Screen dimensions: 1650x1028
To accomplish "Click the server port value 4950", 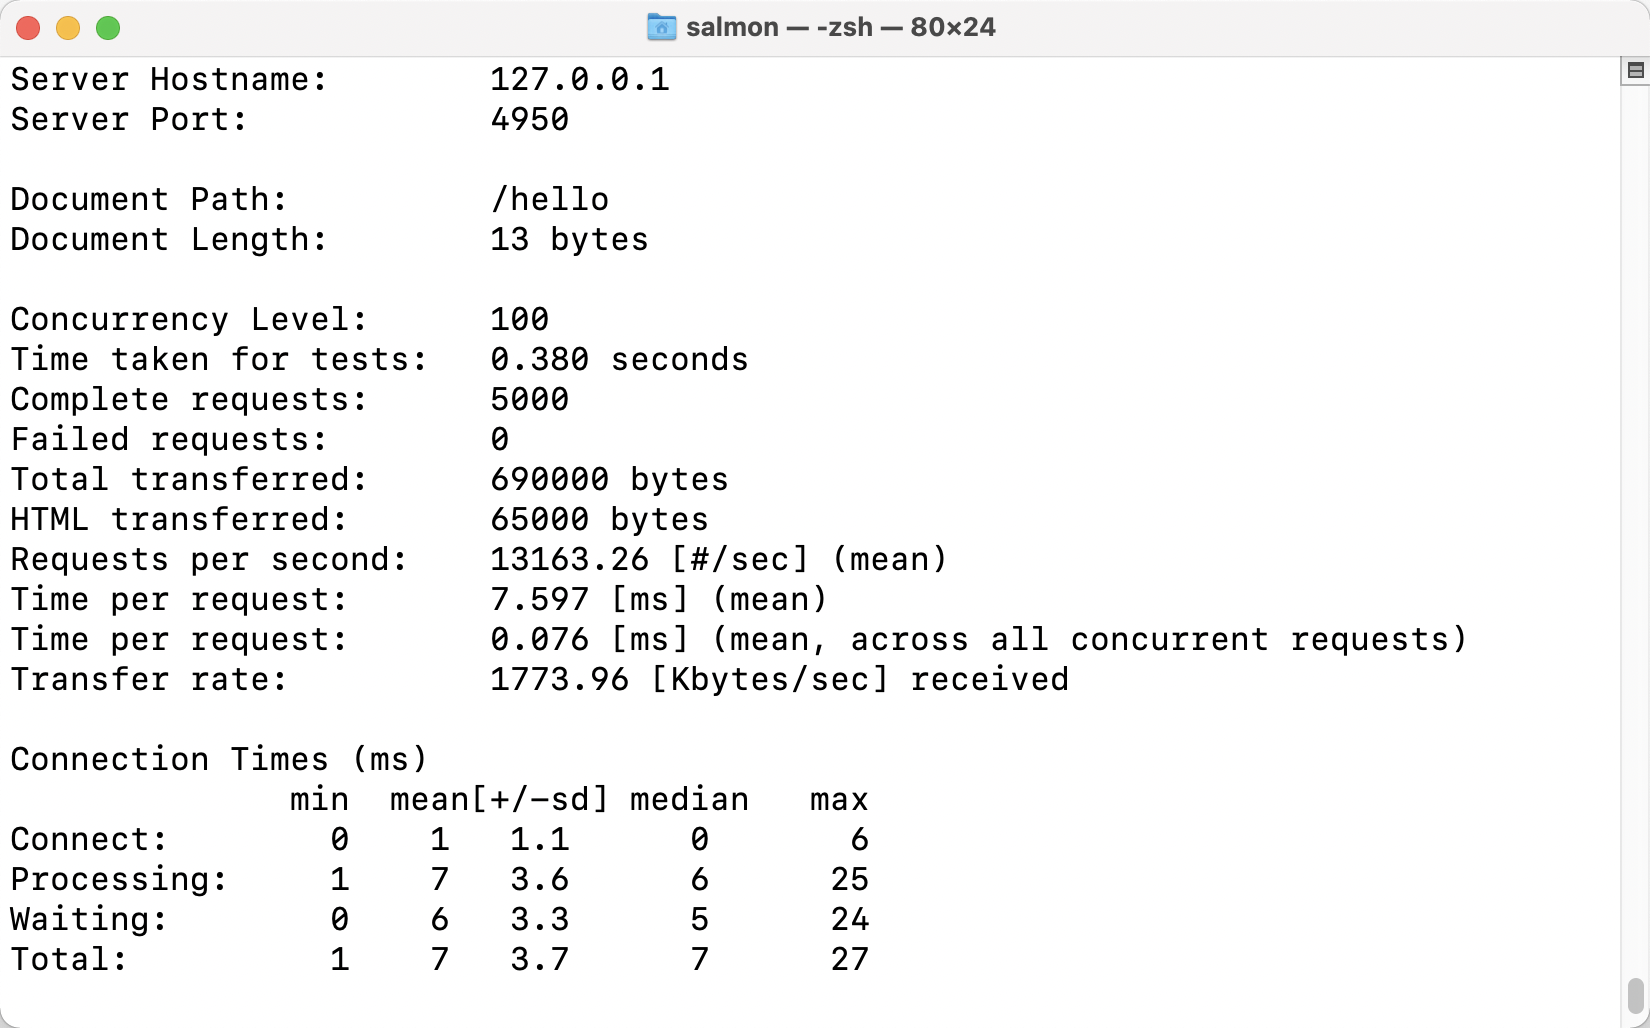I will coord(529,120).
